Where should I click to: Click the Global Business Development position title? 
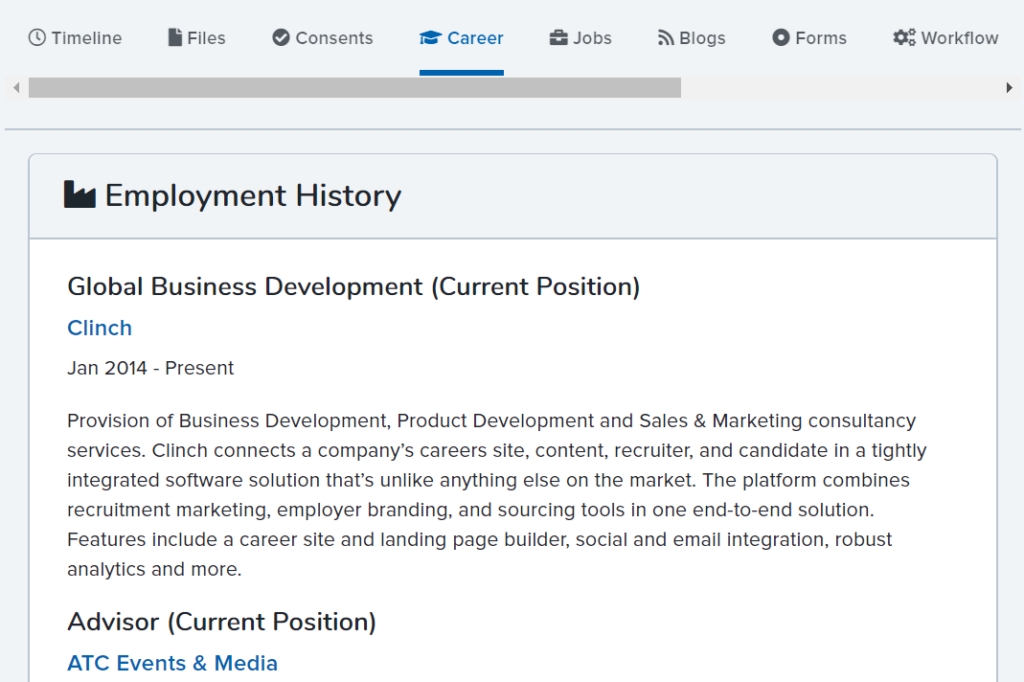(x=353, y=287)
